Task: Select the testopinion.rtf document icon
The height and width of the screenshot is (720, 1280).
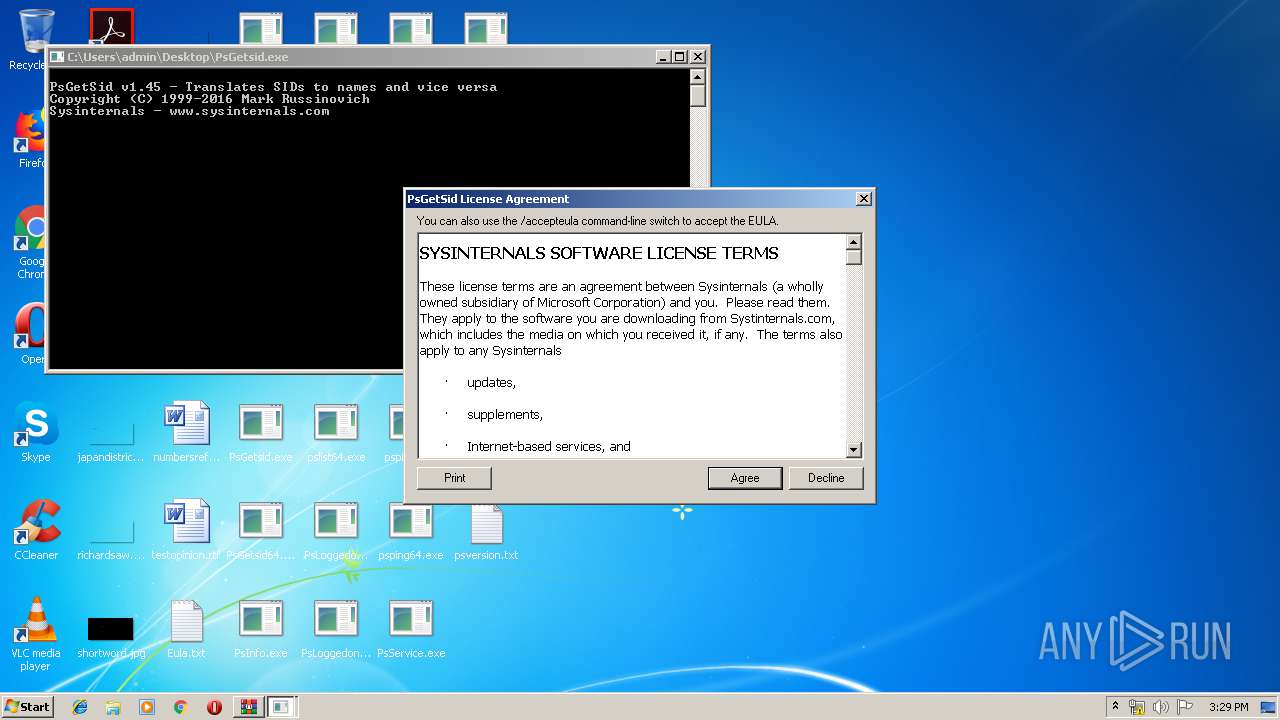Action: (186, 530)
